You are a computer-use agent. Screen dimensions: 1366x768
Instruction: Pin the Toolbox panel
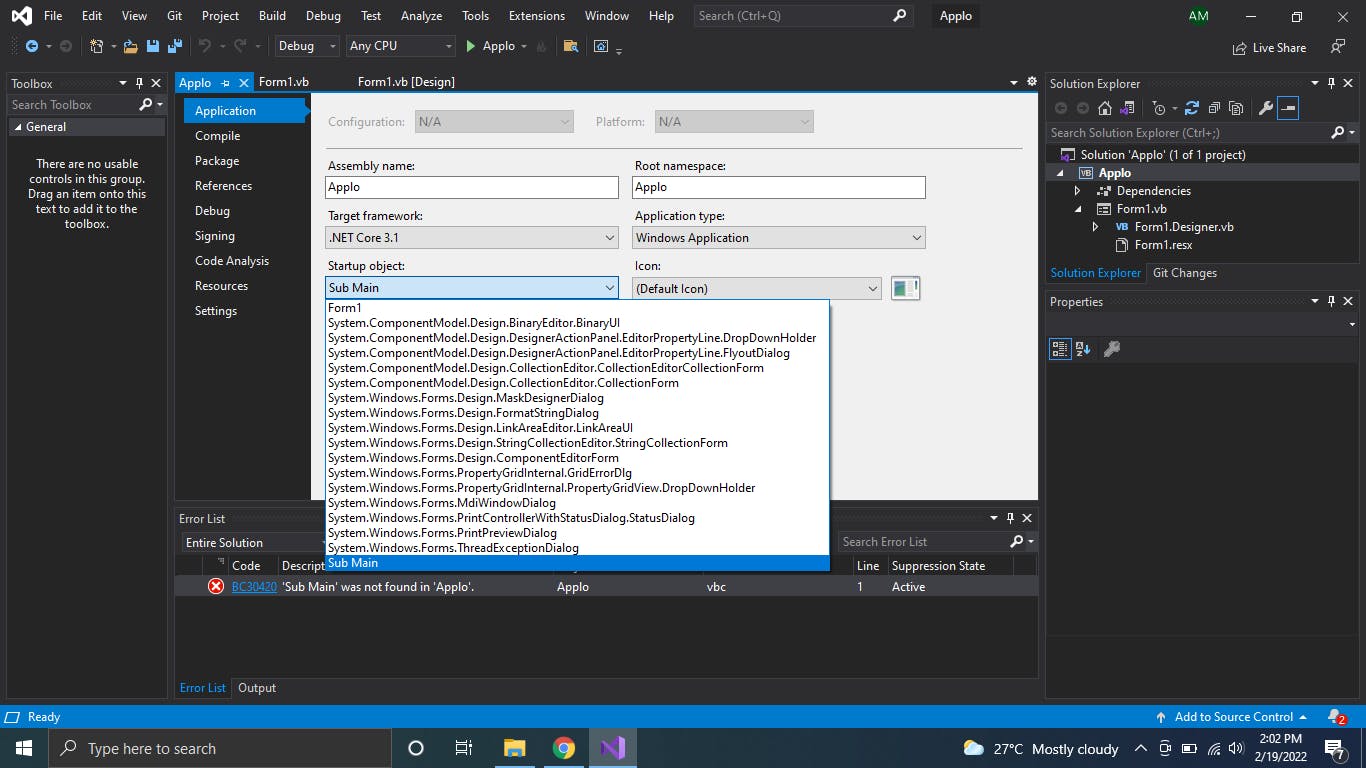click(139, 83)
